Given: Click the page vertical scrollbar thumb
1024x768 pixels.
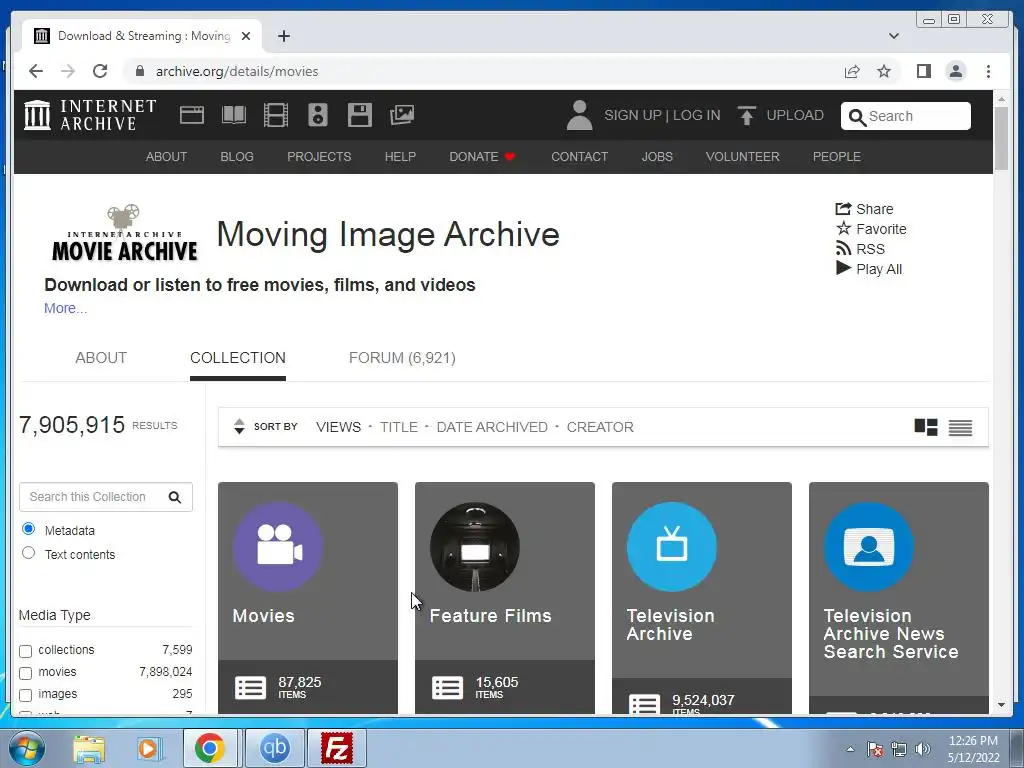Looking at the screenshot, I should [x=1001, y=138].
